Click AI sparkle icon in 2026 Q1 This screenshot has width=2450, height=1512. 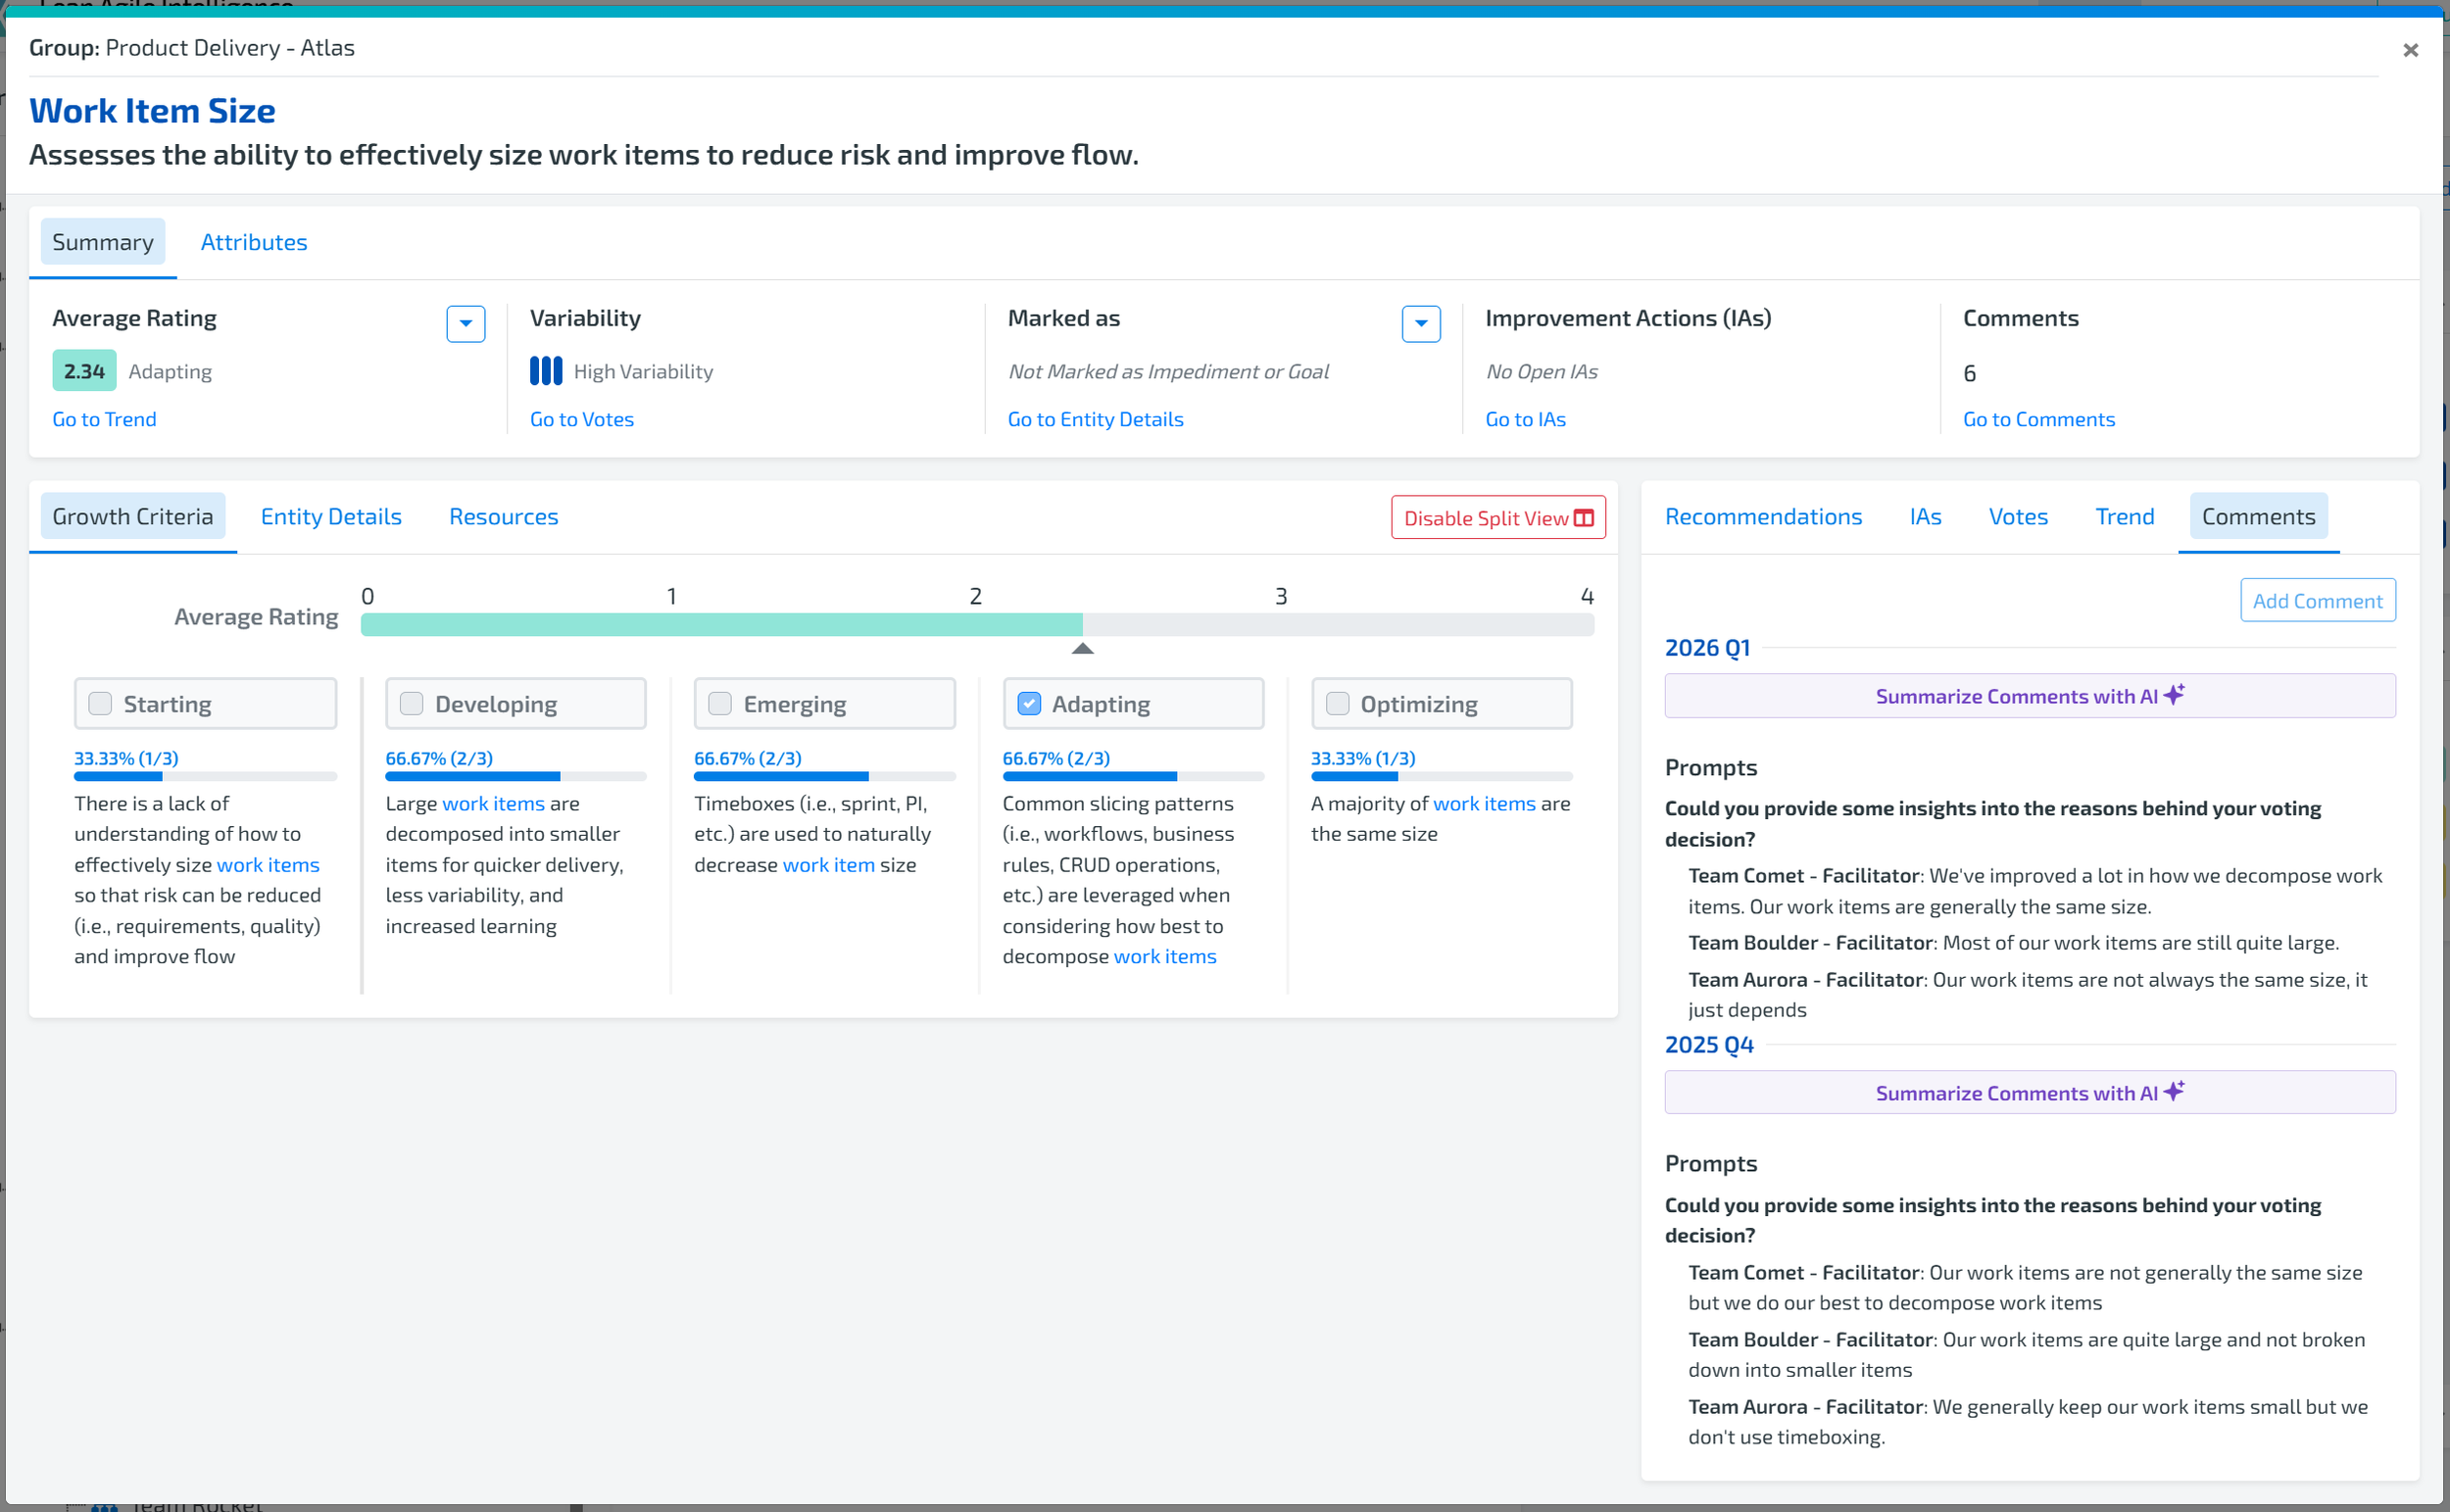coord(2174,694)
